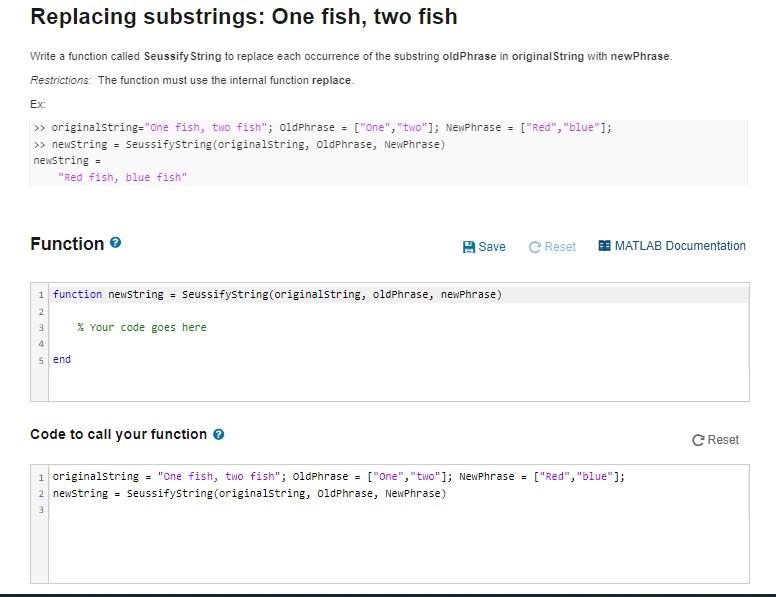776x597 pixels.
Task: Click Reset arrow icon in call-code section
Action: tap(698, 440)
